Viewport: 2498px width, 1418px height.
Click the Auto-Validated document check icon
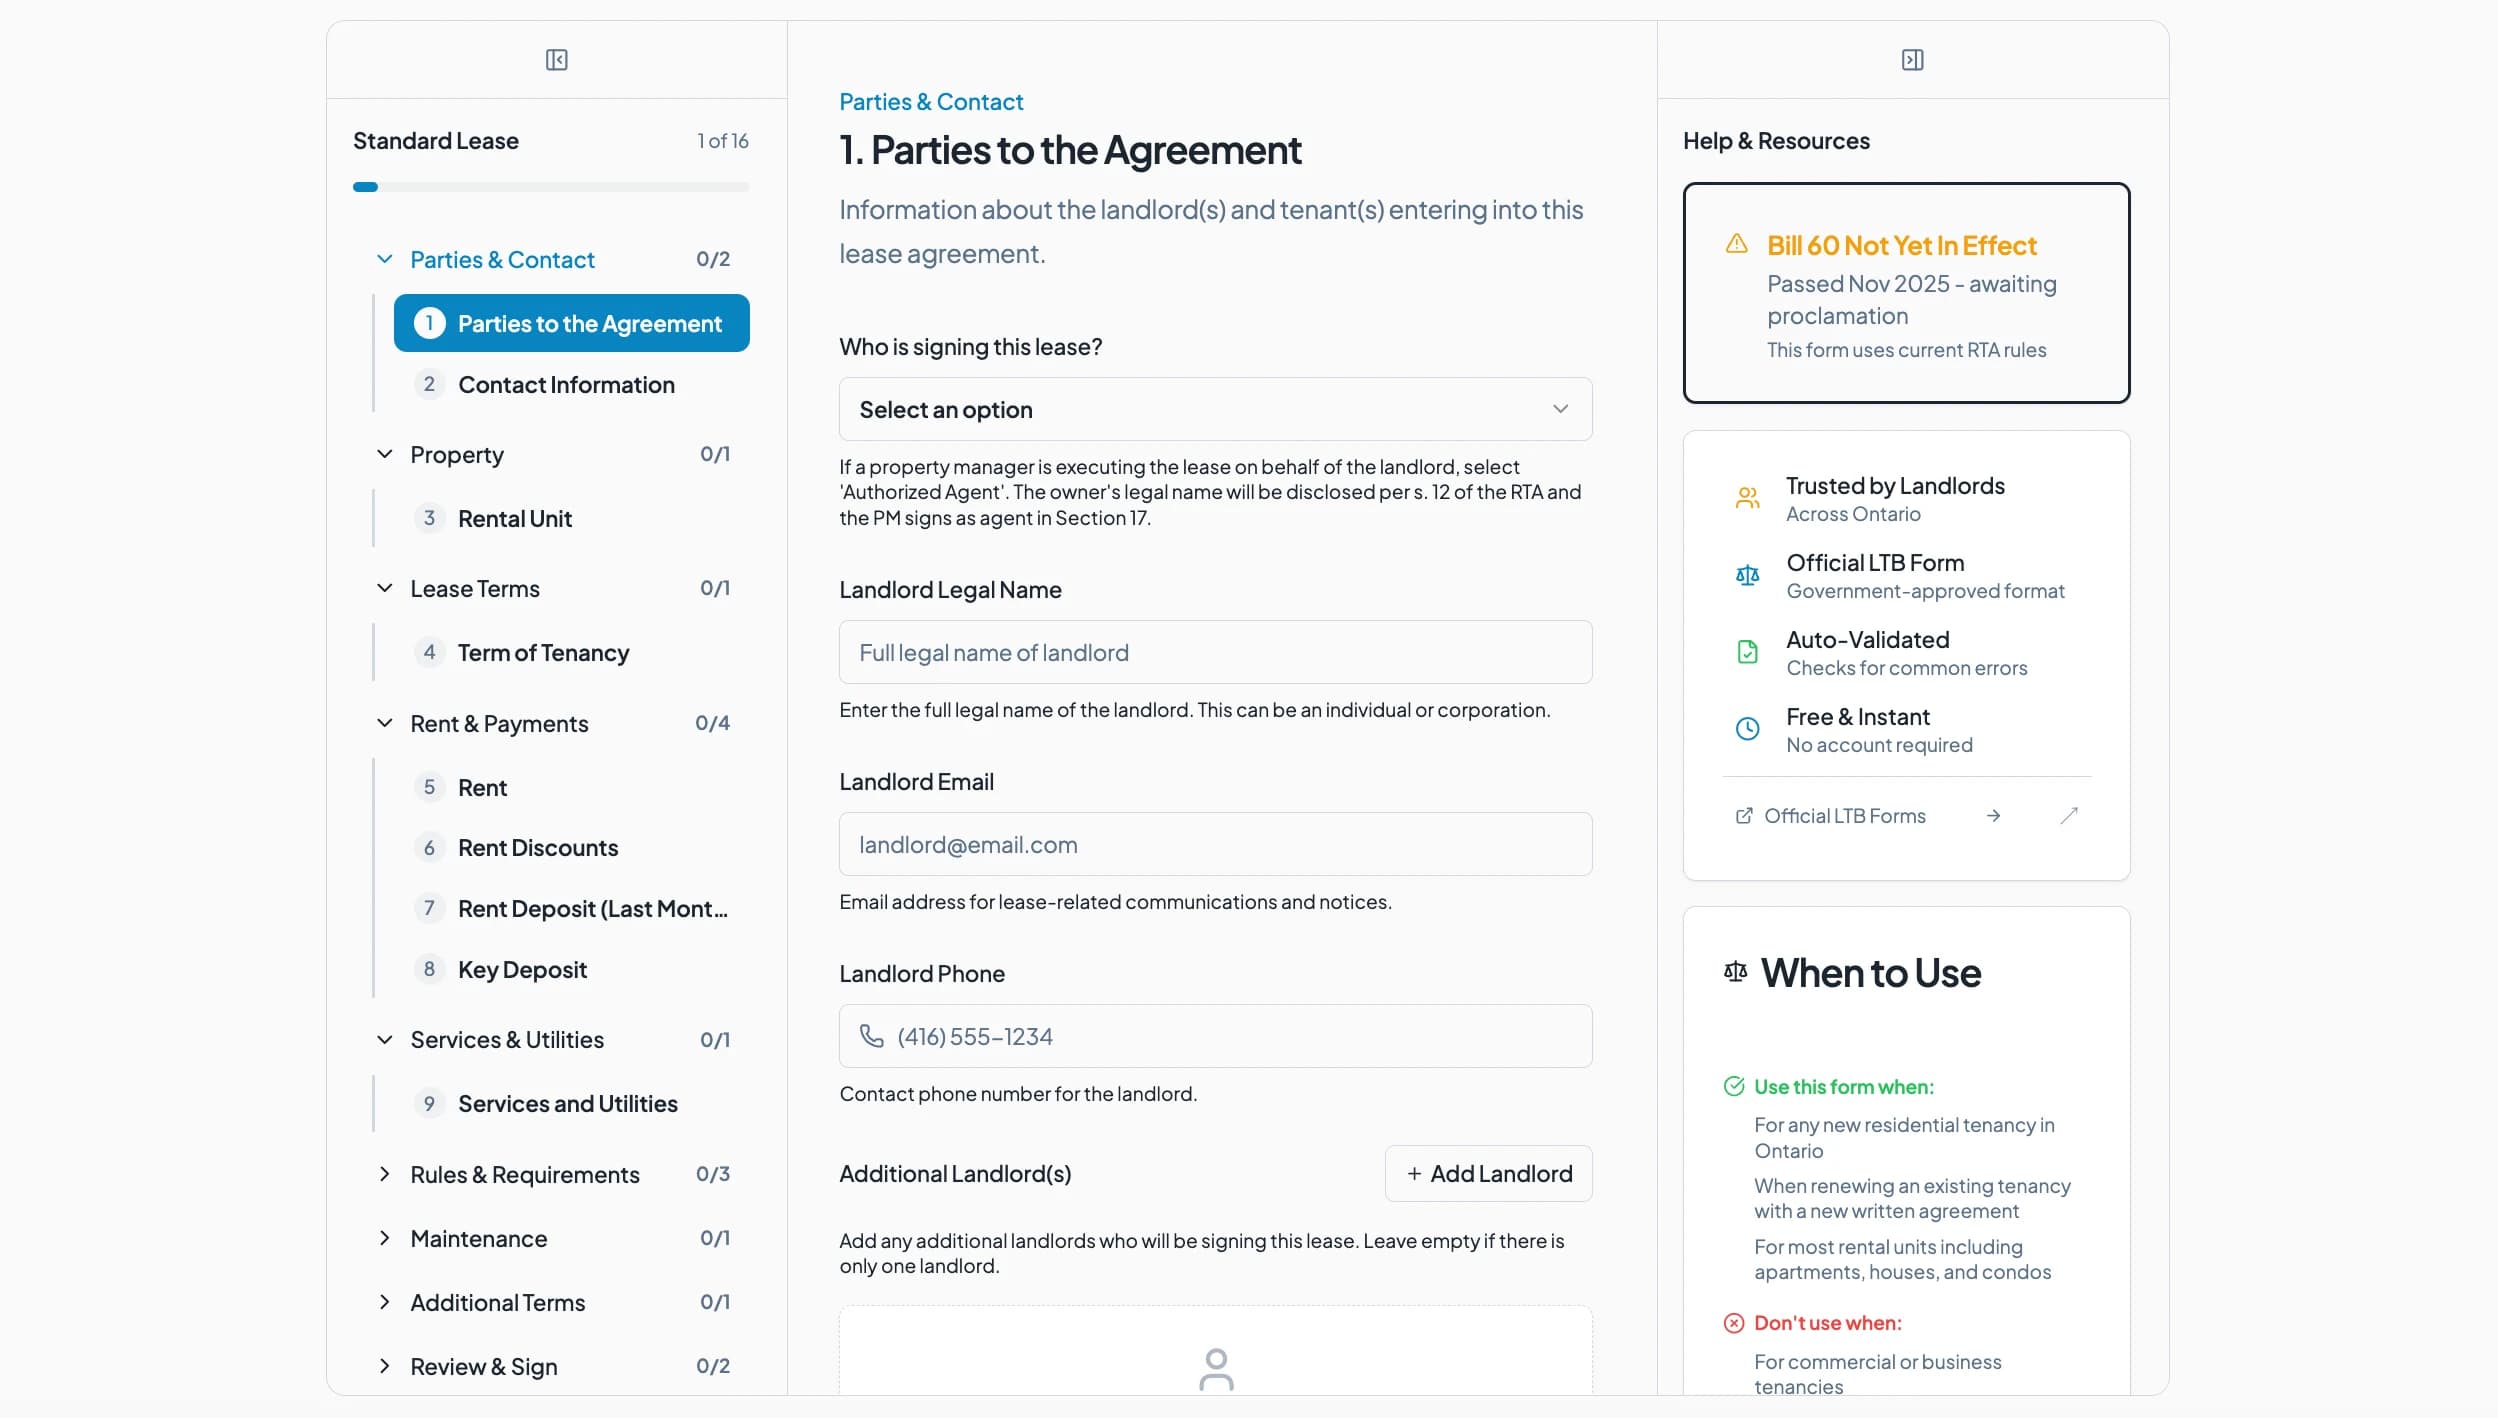pos(1747,652)
